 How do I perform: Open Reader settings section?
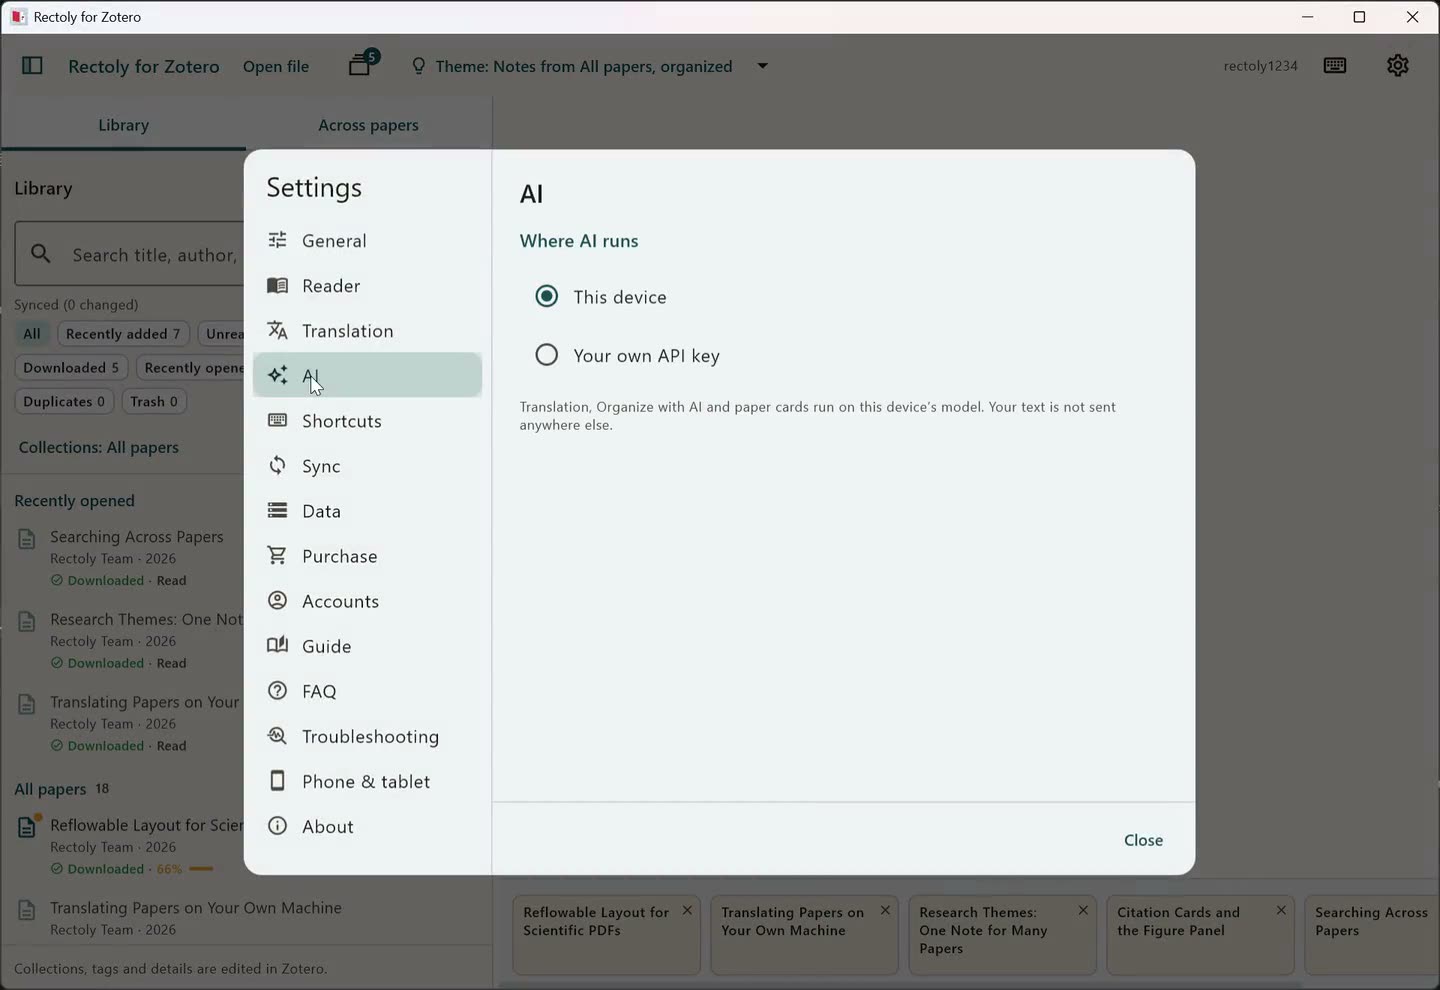pyautogui.click(x=367, y=286)
